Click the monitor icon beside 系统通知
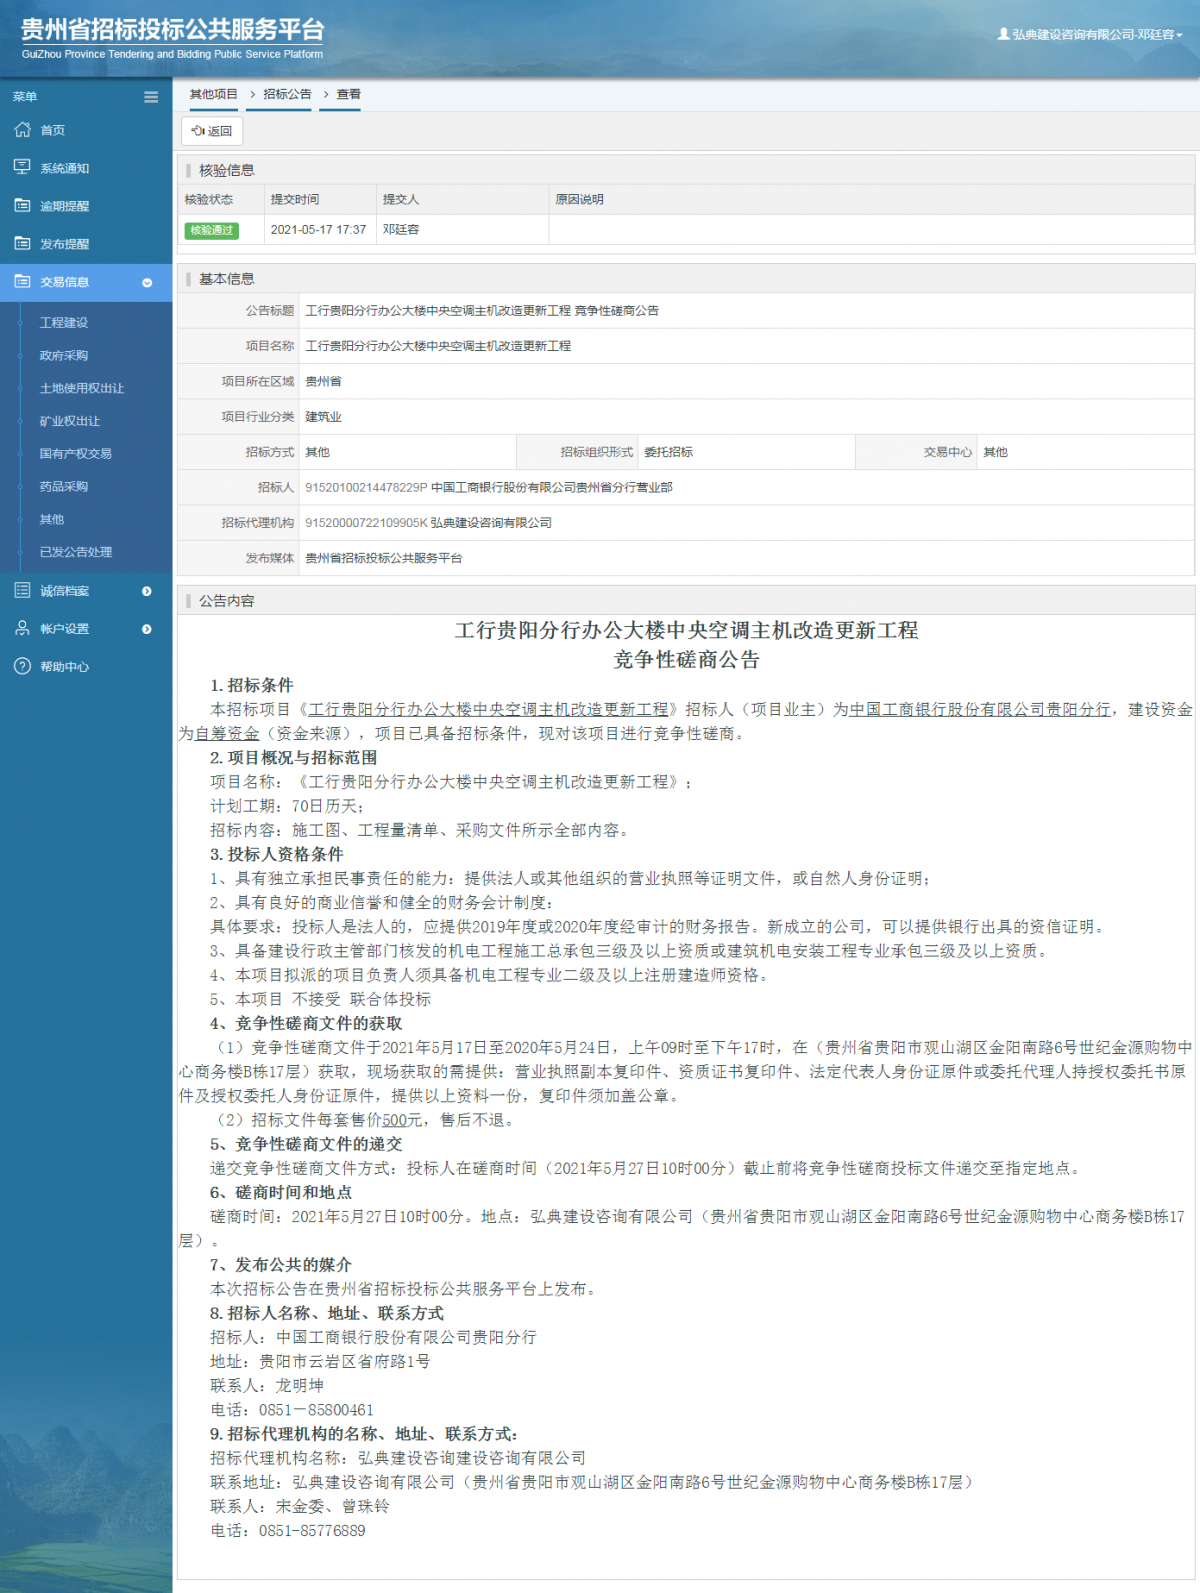Screen dimensions: 1200x1593 click(22, 167)
